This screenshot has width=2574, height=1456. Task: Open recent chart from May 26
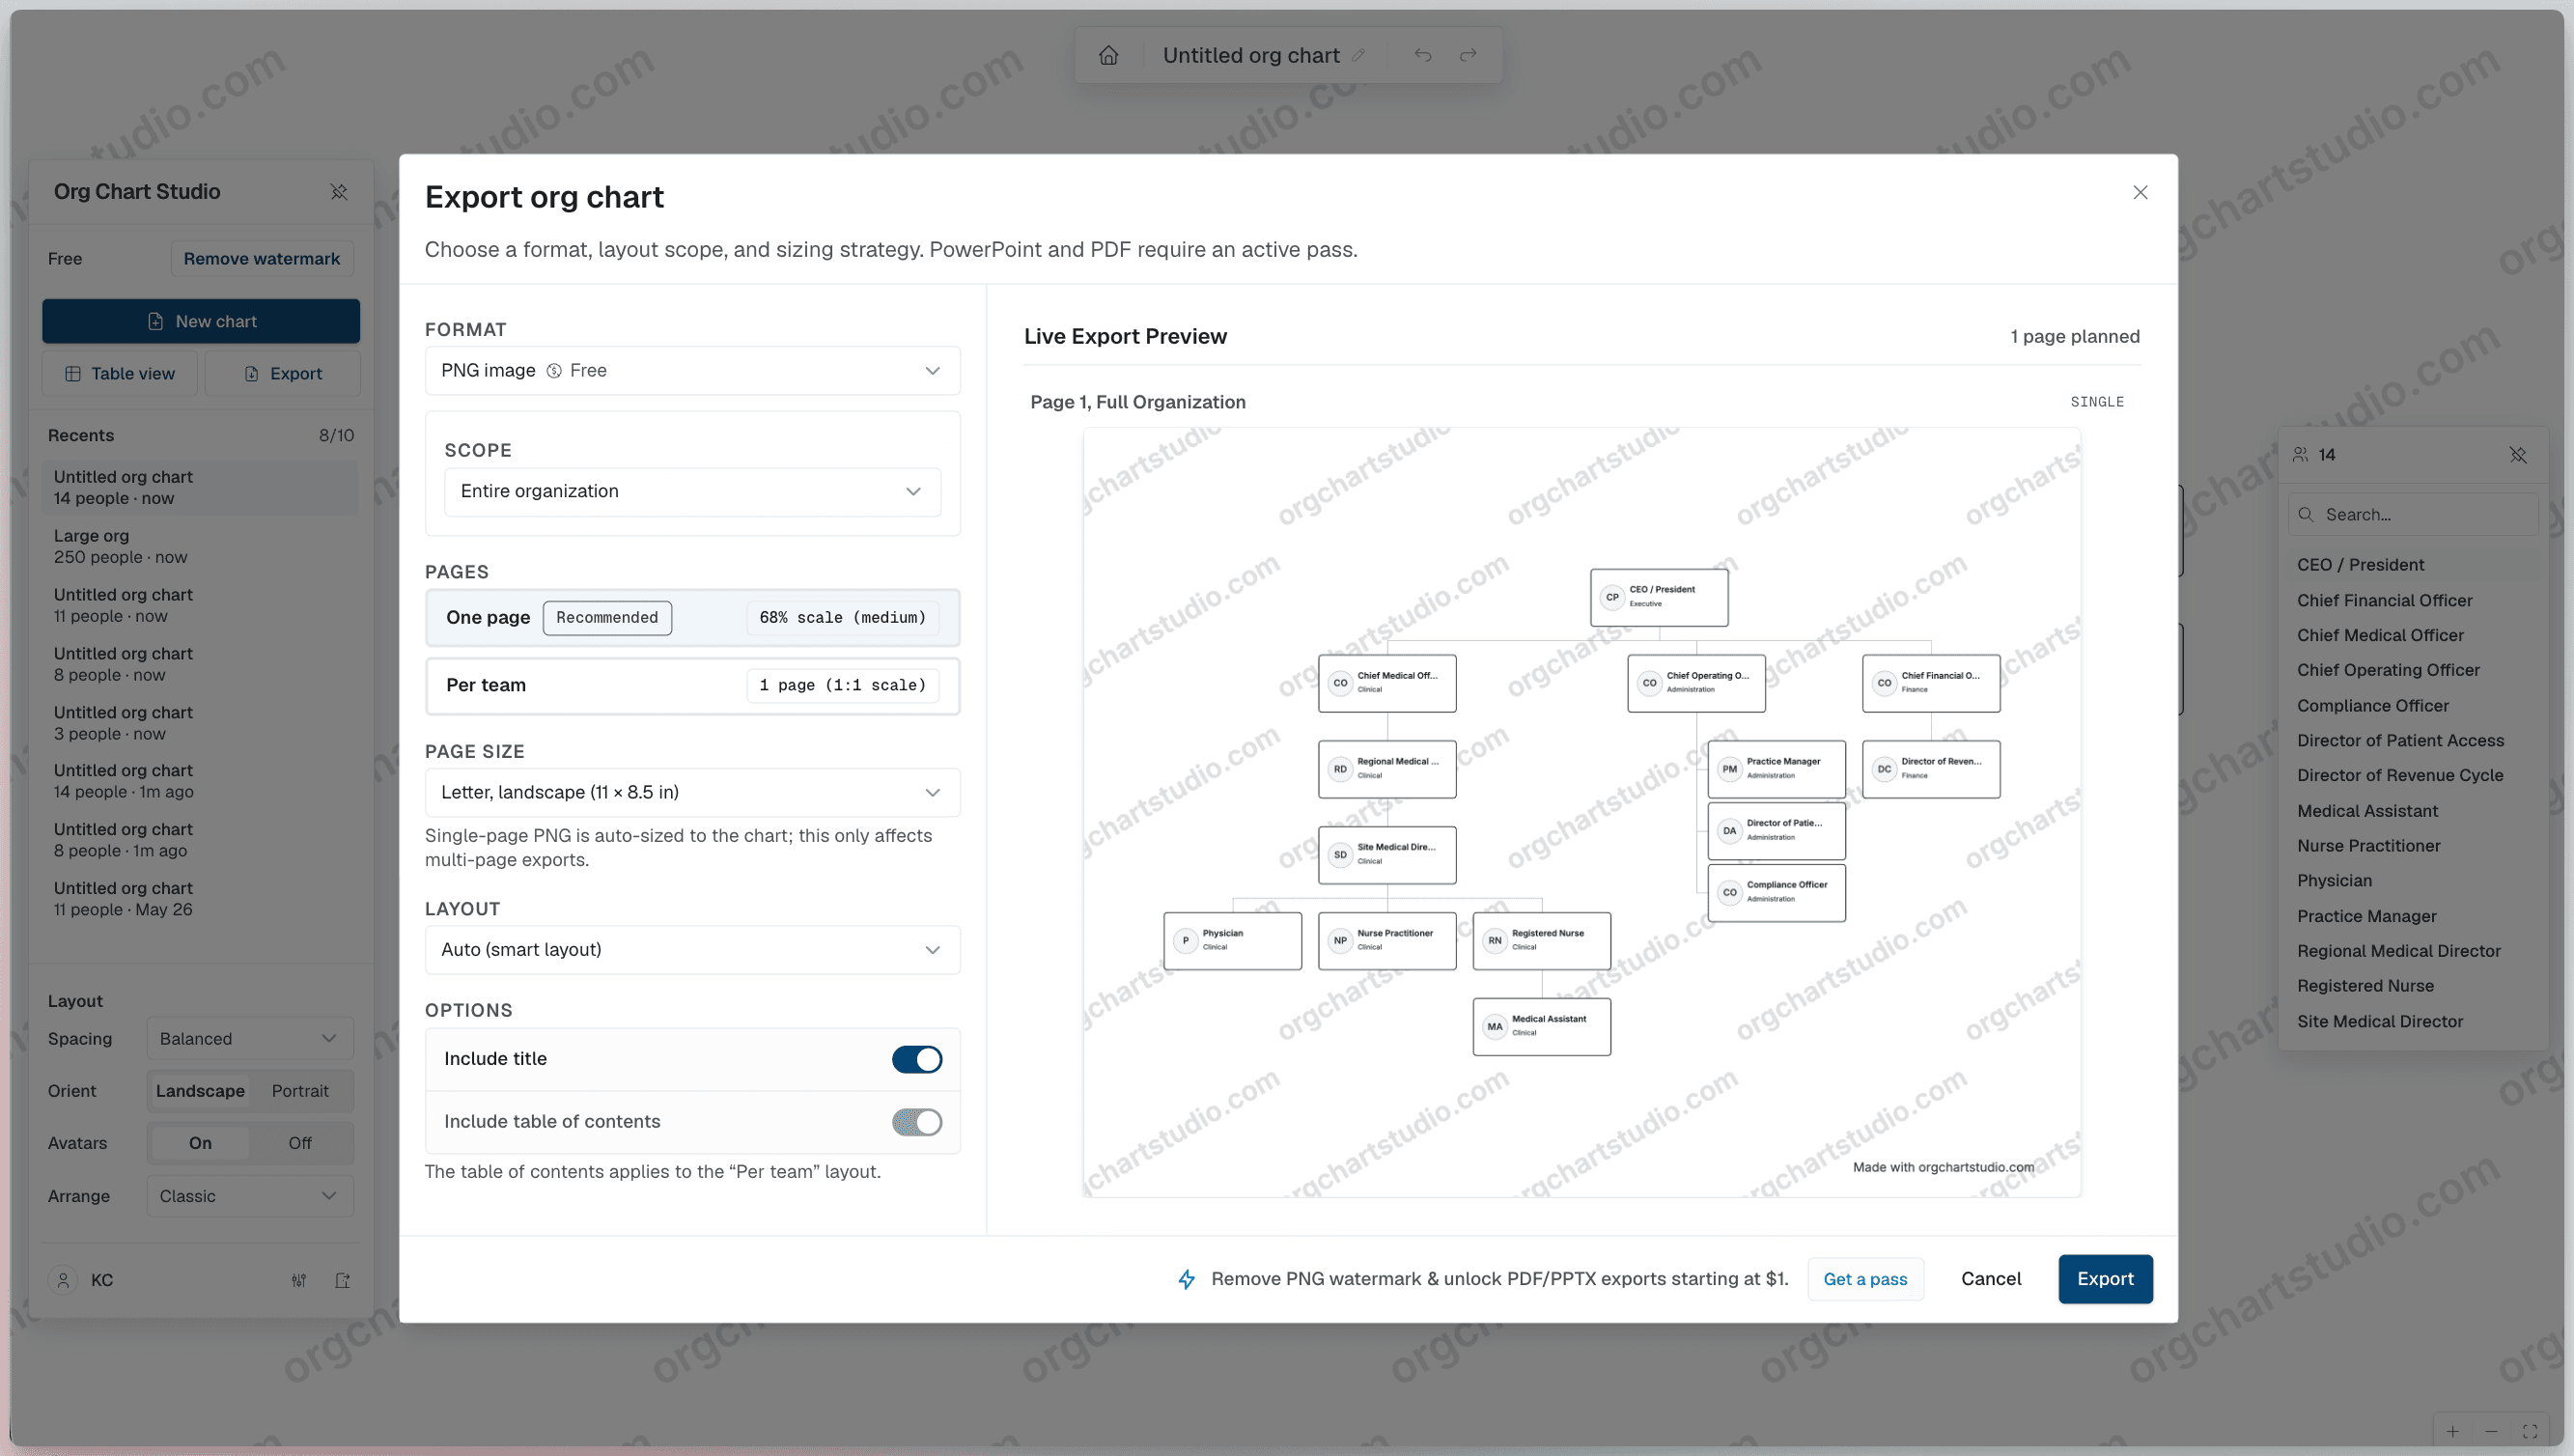[x=200, y=899]
